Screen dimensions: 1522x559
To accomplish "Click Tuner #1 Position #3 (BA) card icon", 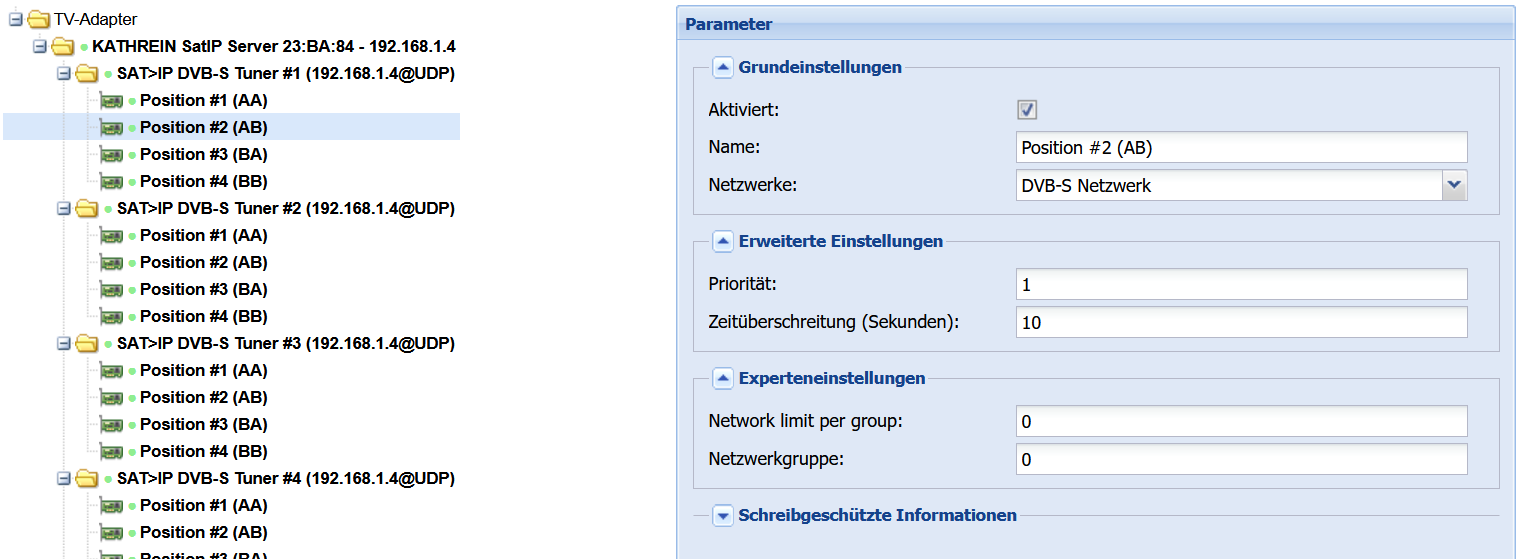I will point(112,154).
